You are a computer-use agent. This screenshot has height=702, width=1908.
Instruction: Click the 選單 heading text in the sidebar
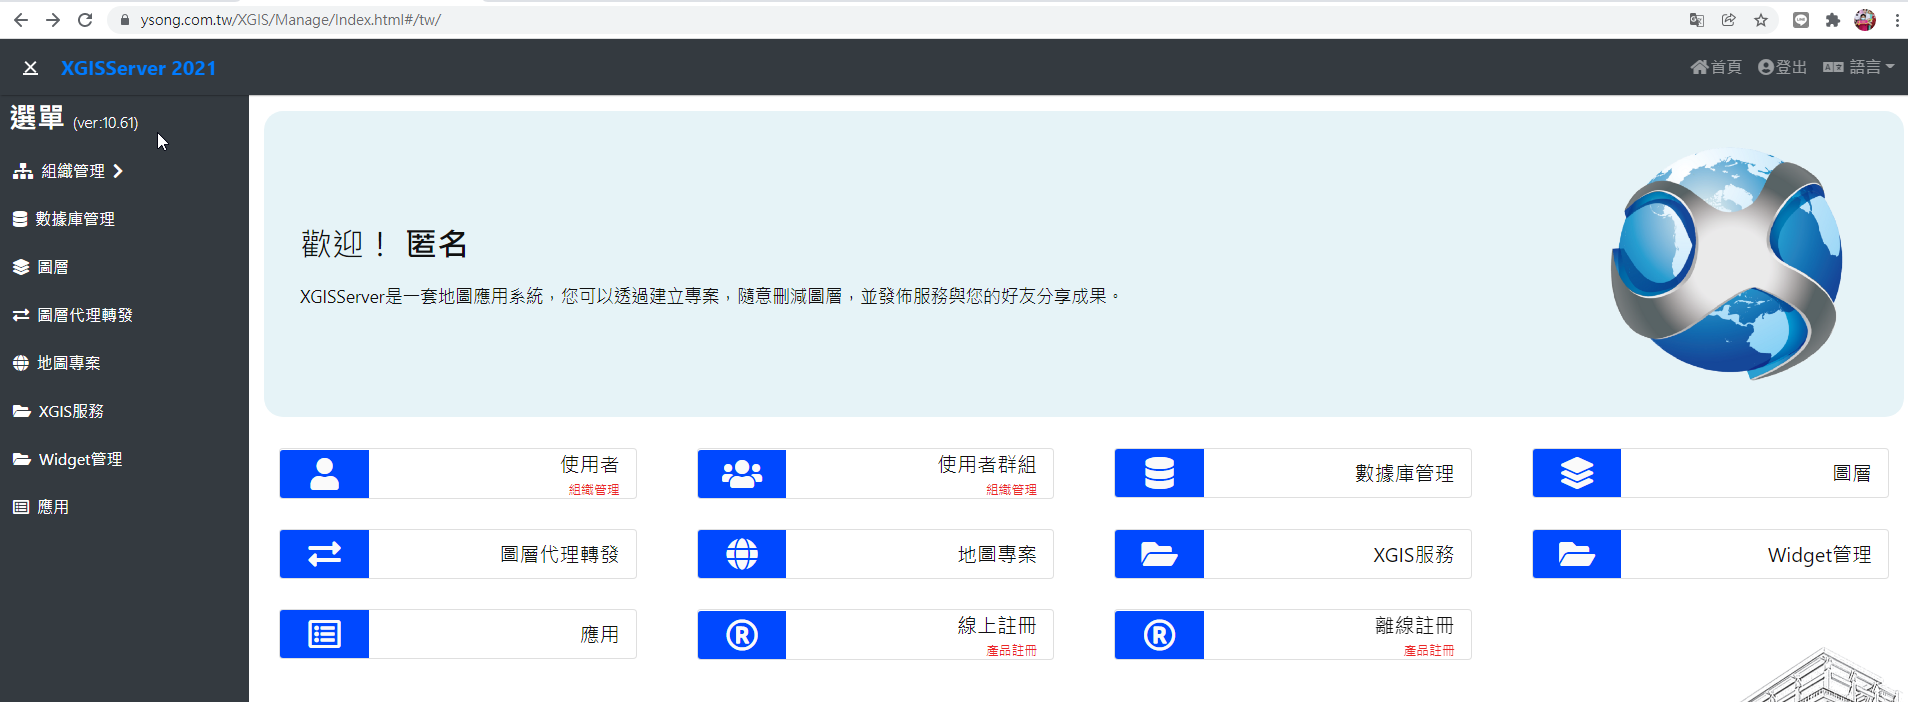pyautogui.click(x=37, y=118)
